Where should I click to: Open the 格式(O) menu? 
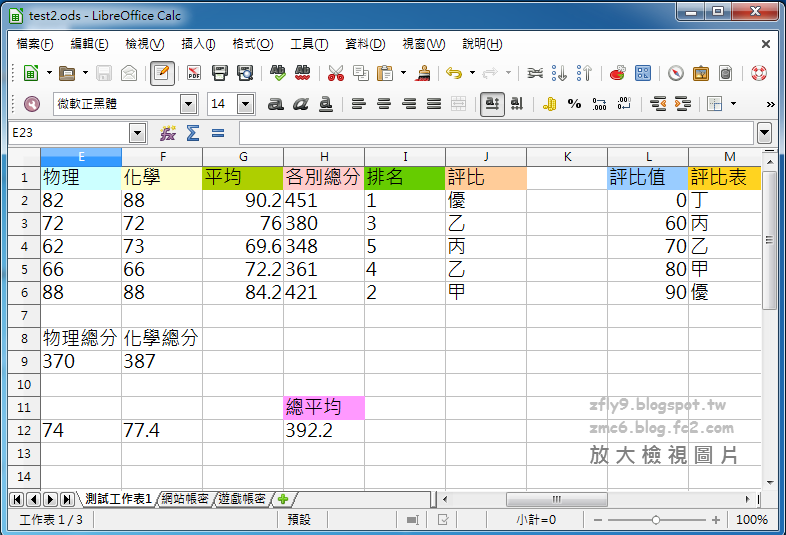pyautogui.click(x=253, y=44)
